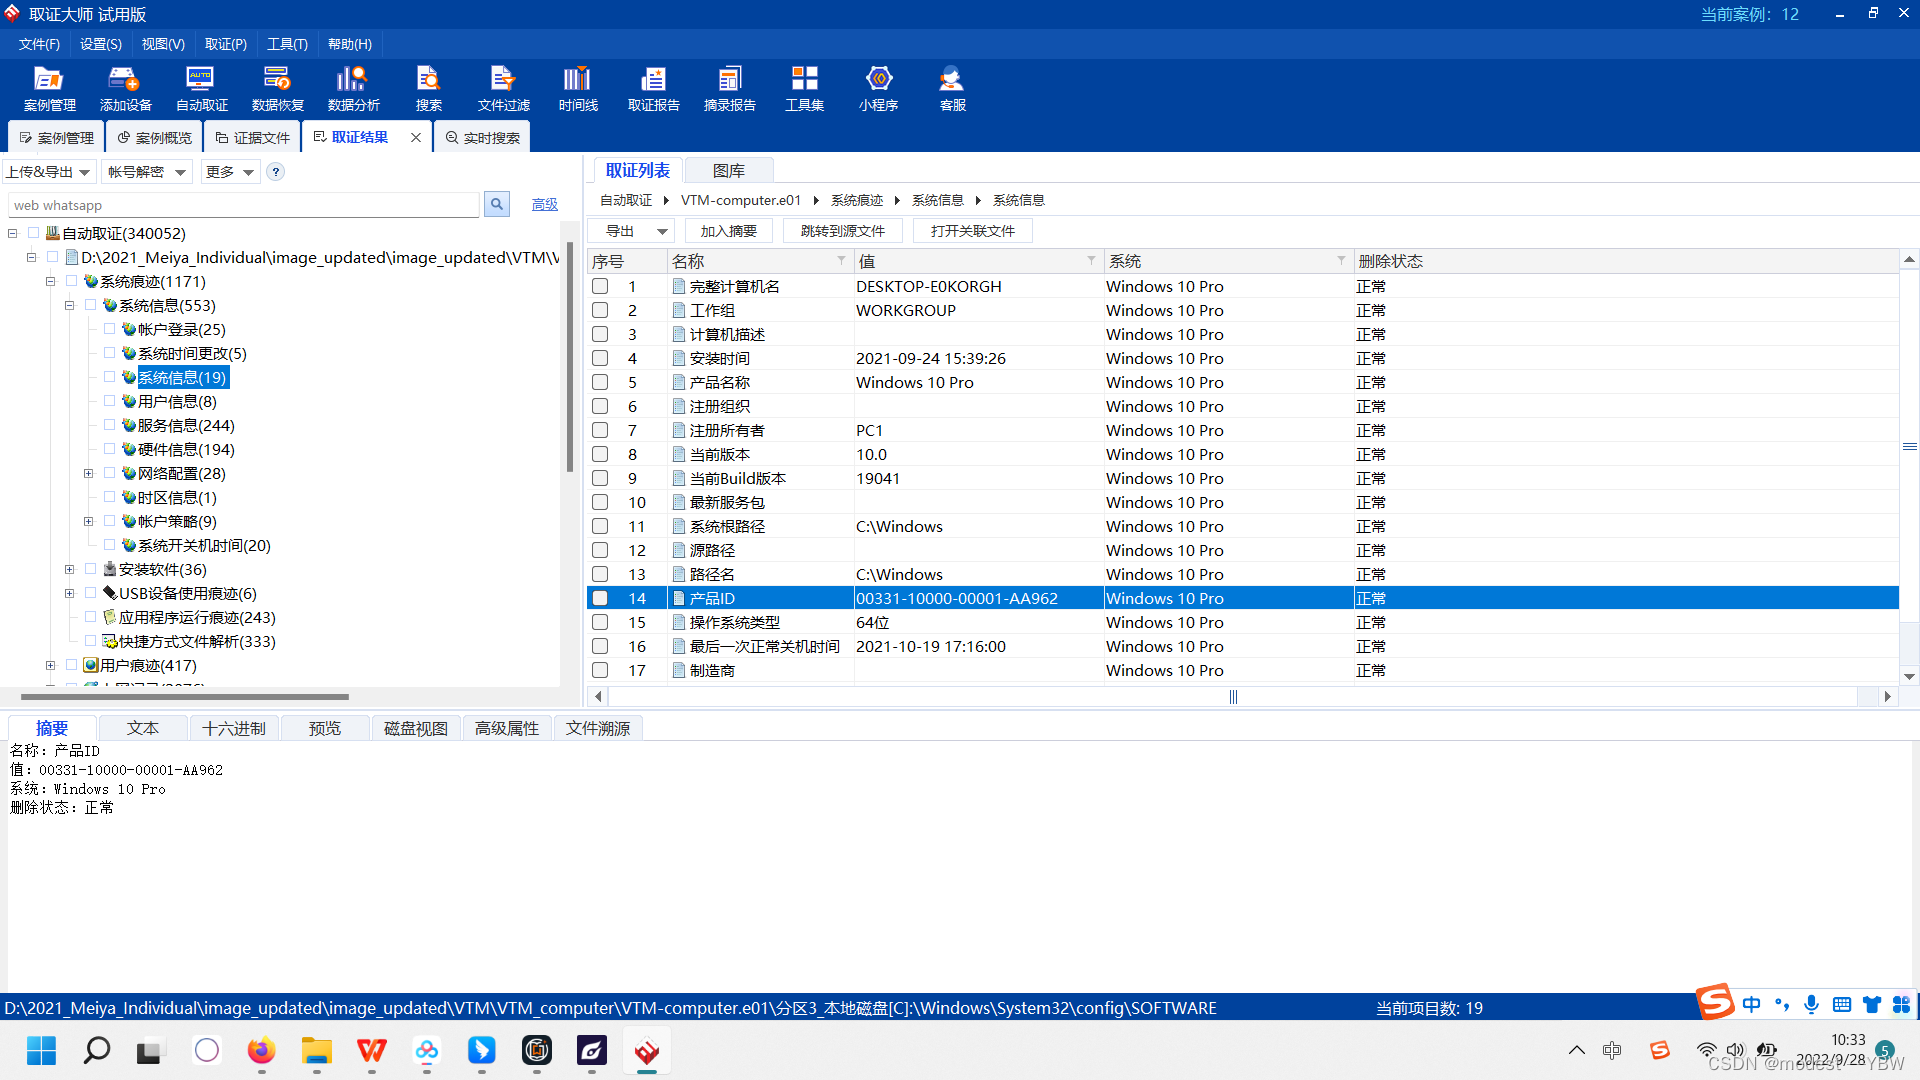This screenshot has height=1080, width=1920.
Task: Open the 上传&导出 dropdown
Action: click(x=49, y=172)
